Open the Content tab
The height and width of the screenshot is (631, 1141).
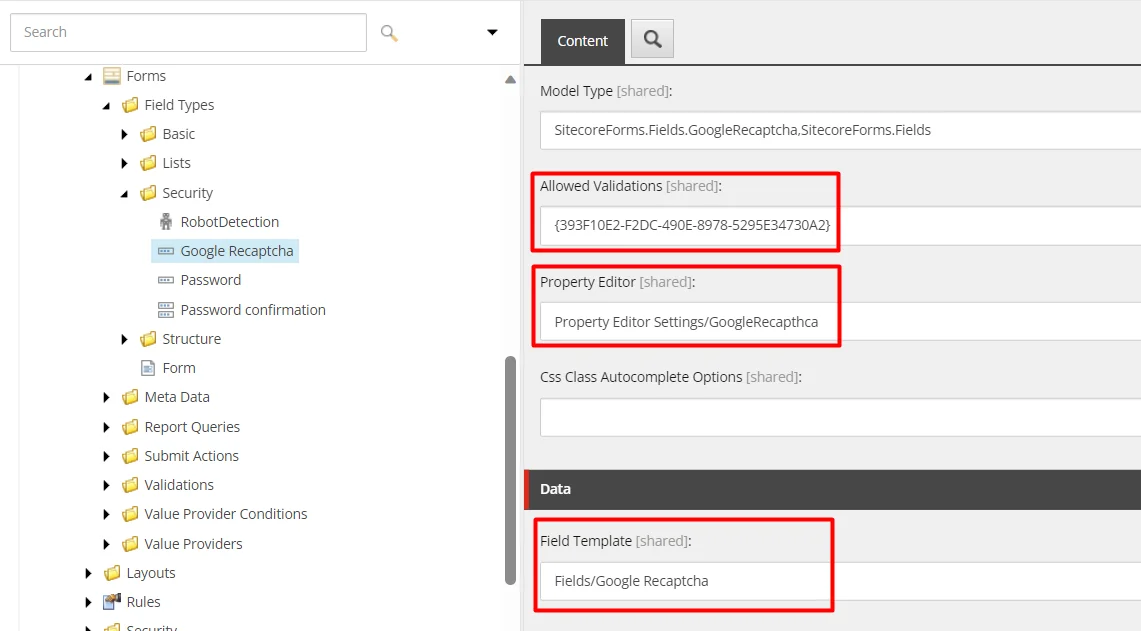[x=582, y=41]
